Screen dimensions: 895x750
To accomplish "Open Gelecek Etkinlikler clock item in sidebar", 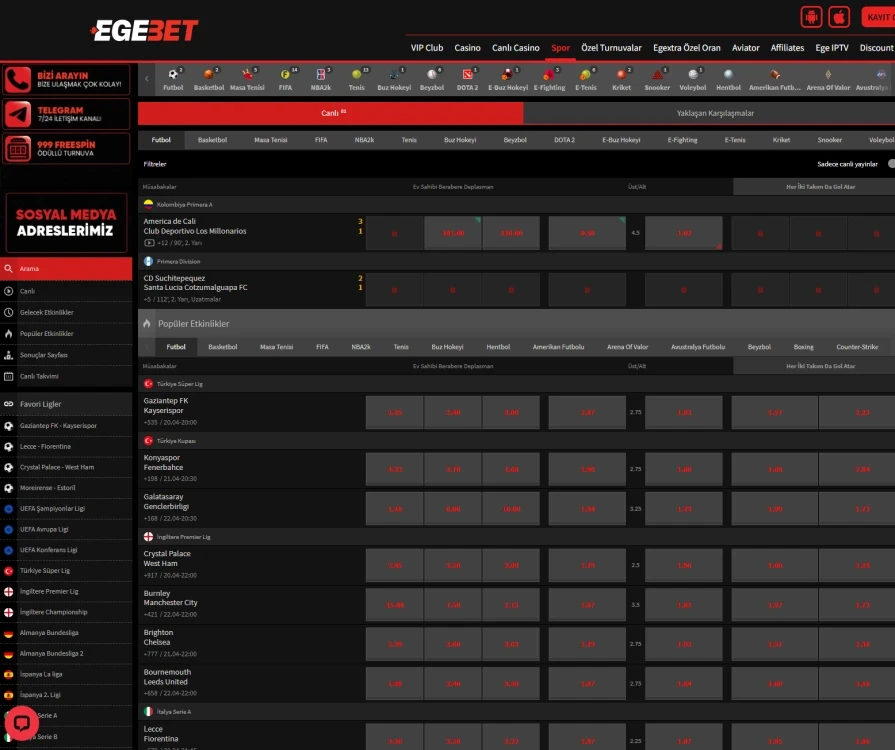I will point(66,312).
